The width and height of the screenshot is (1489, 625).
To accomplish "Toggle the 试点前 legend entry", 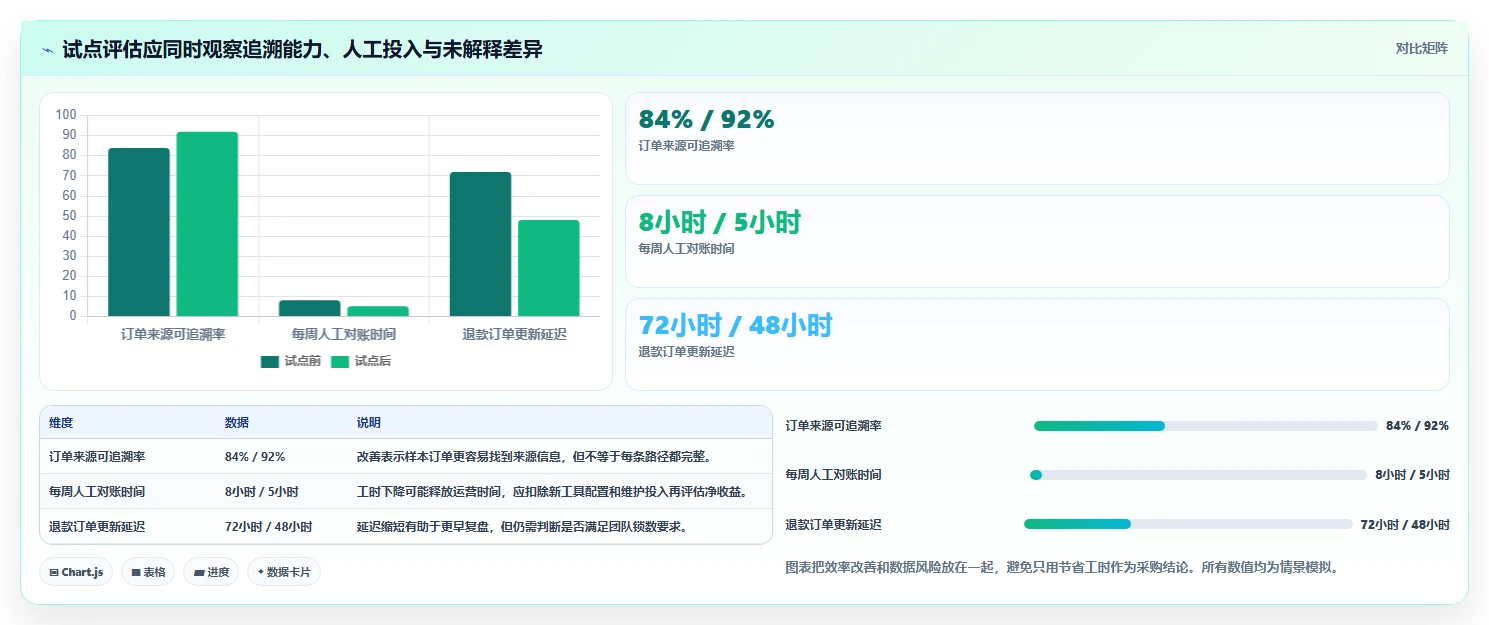I will coord(290,361).
